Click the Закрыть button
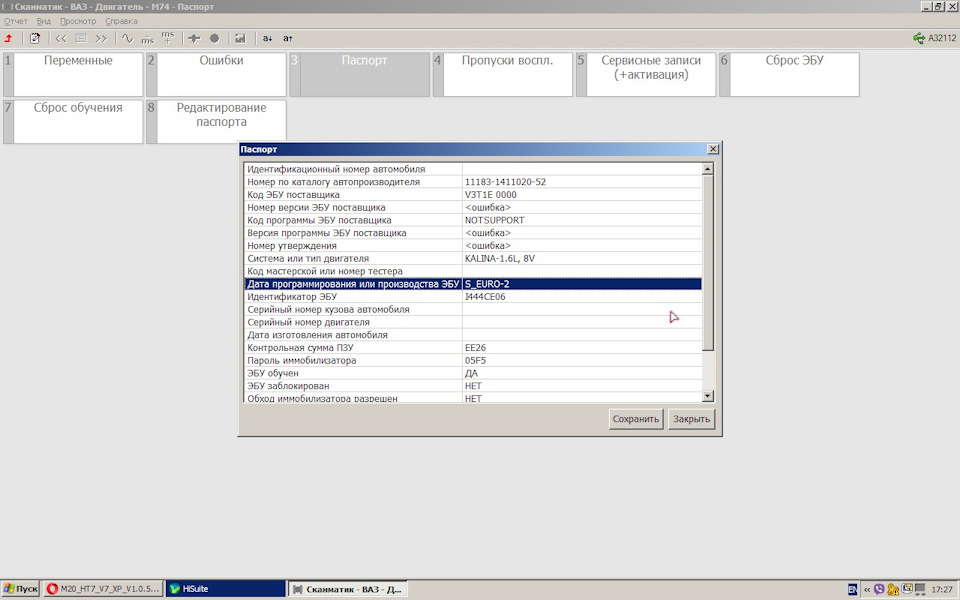This screenshot has width=960, height=600. pyautogui.click(x=691, y=419)
